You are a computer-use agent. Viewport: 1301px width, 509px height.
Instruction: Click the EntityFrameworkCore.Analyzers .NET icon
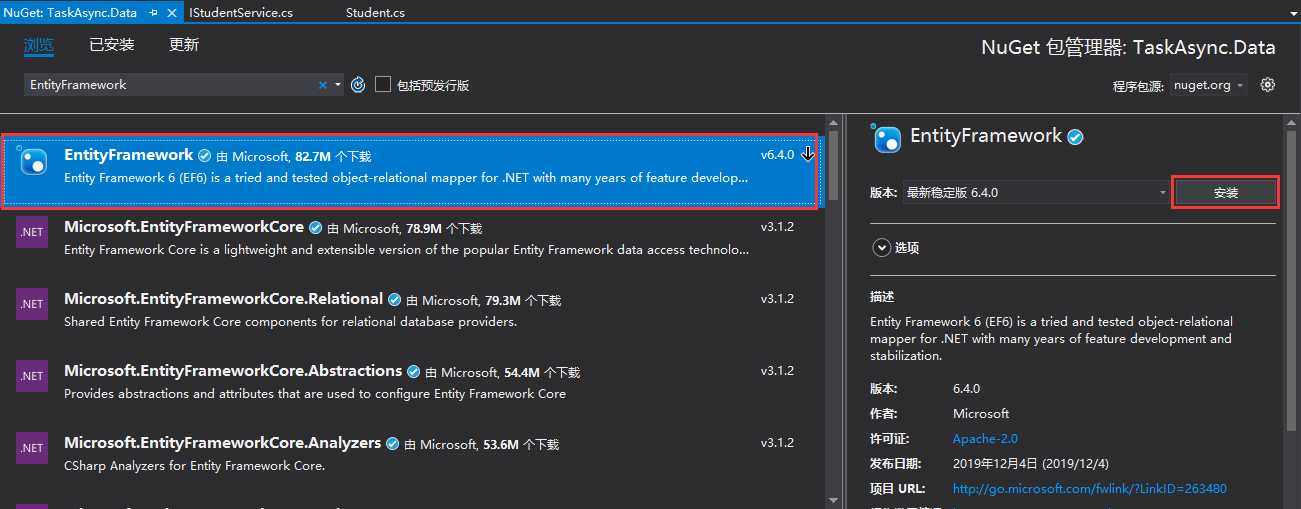[31, 448]
